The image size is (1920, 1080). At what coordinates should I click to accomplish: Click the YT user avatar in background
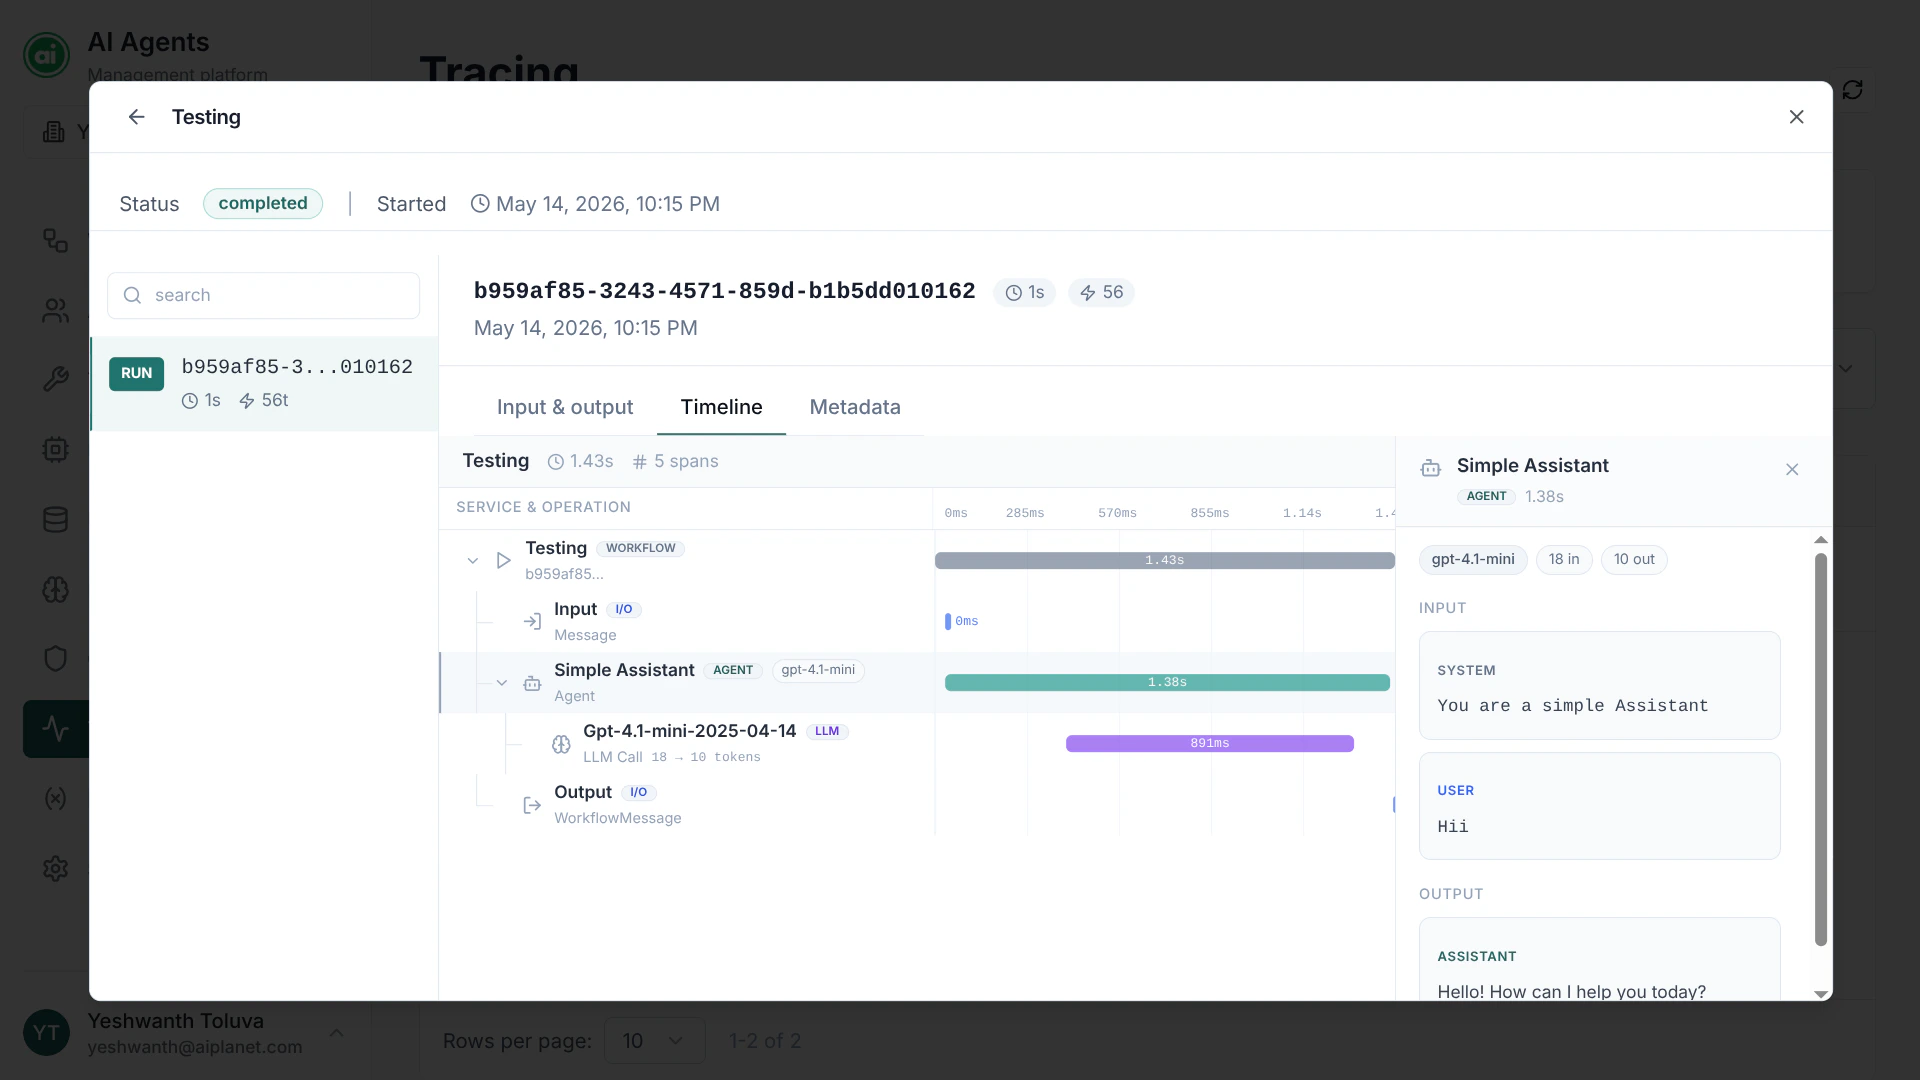click(x=46, y=1033)
